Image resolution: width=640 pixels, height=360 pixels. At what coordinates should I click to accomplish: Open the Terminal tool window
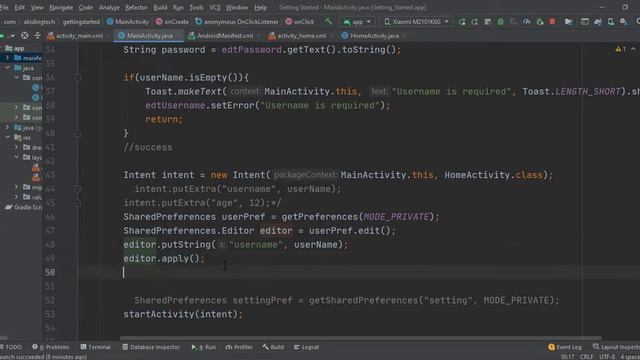[96, 347]
